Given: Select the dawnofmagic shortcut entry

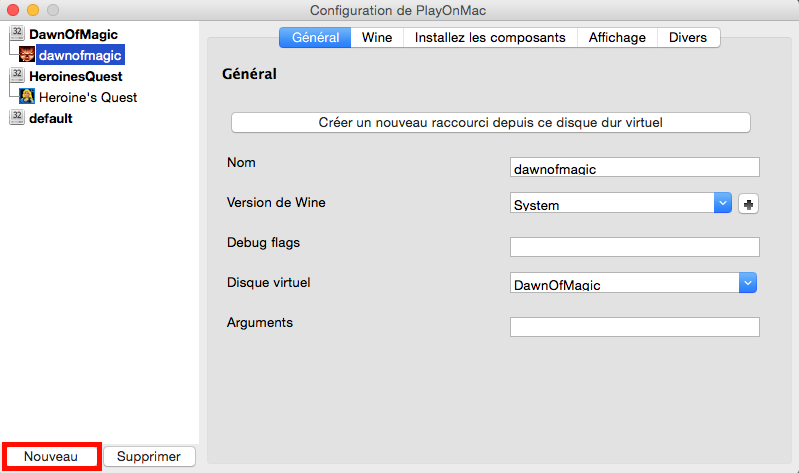Looking at the screenshot, I should point(80,55).
